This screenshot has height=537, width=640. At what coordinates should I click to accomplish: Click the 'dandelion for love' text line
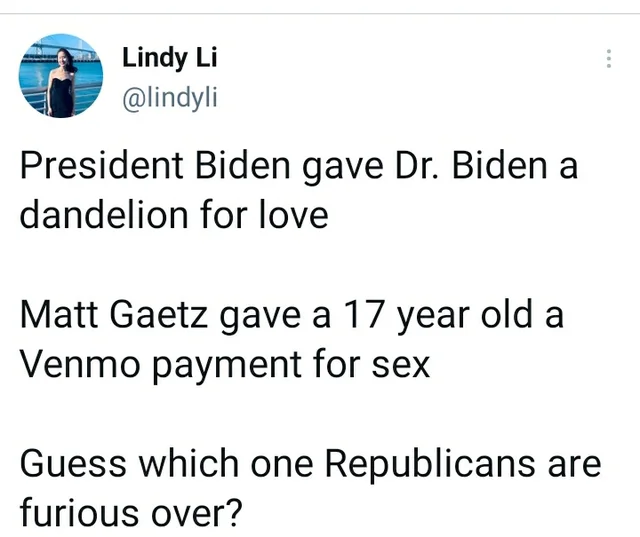174,215
